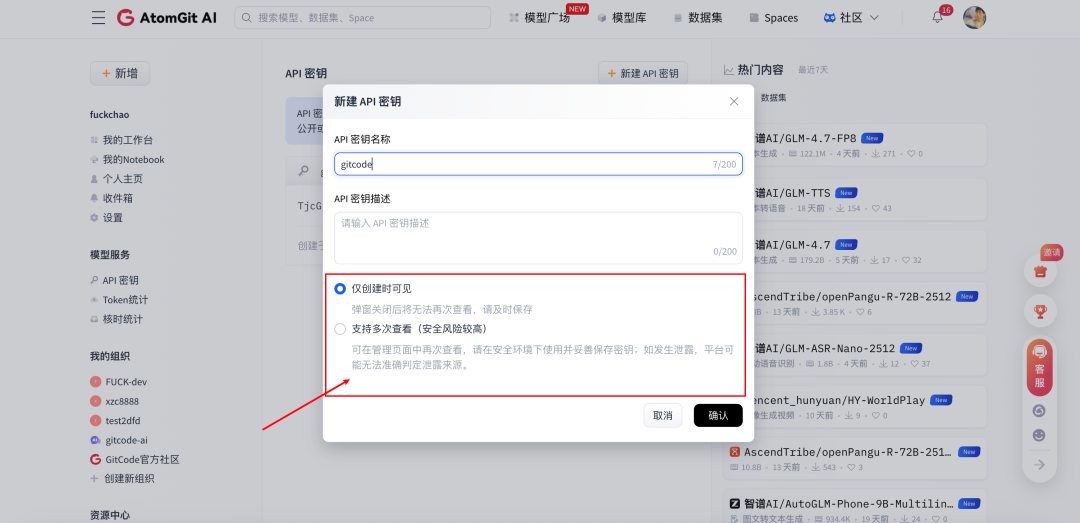This screenshot has height=523, width=1080.
Task: Click the 新建 API 密钥 button
Action: 643,74
